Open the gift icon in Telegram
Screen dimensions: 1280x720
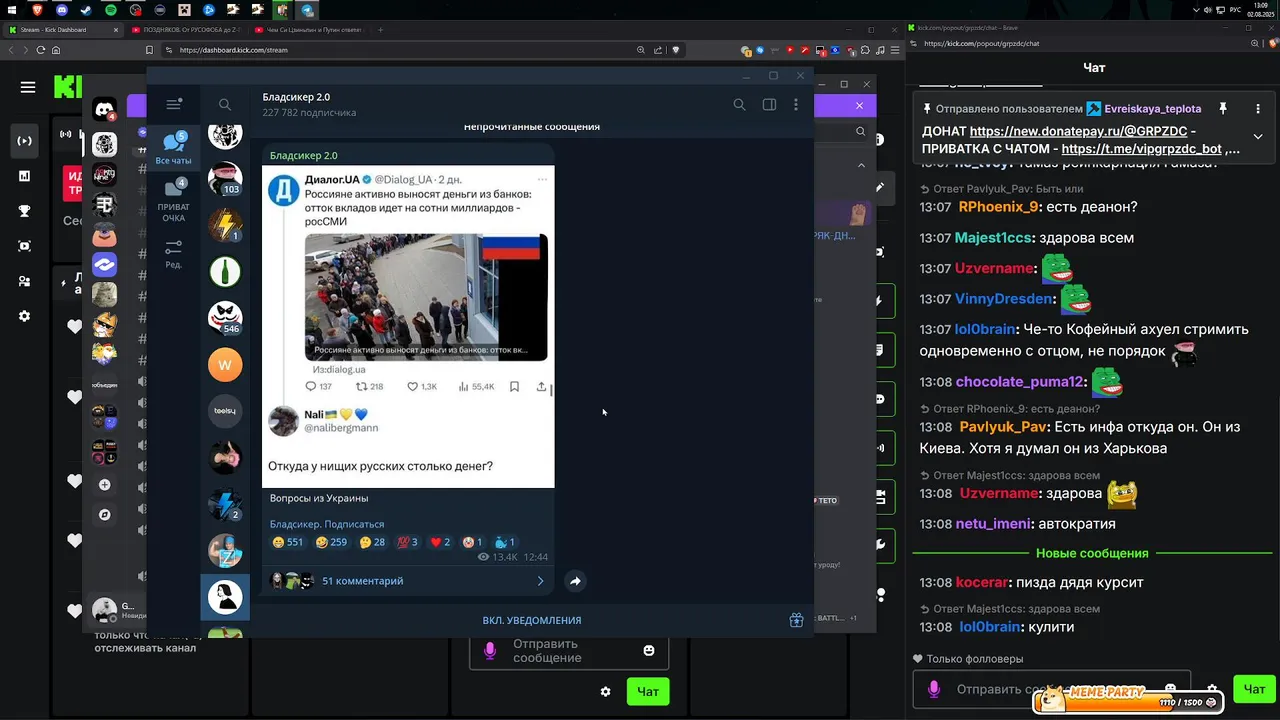796,620
